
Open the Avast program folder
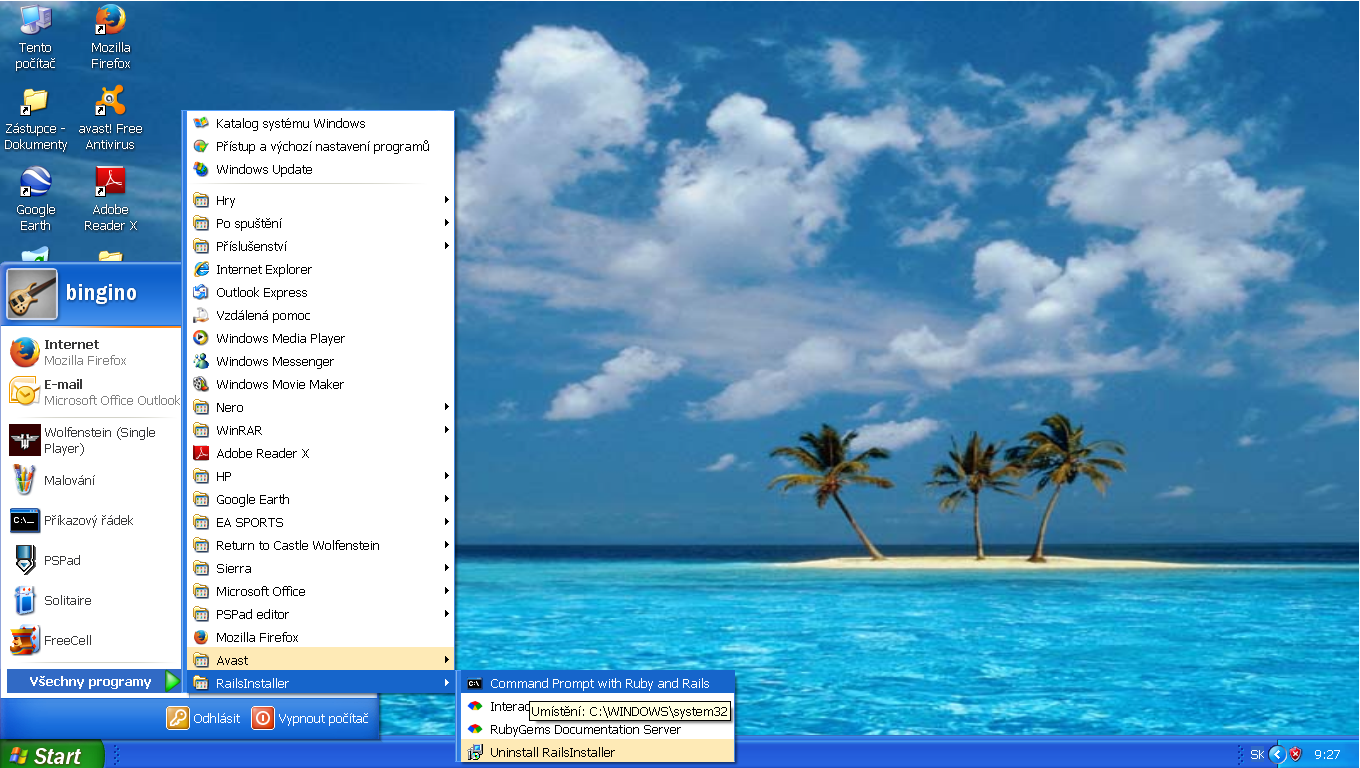[321, 660]
